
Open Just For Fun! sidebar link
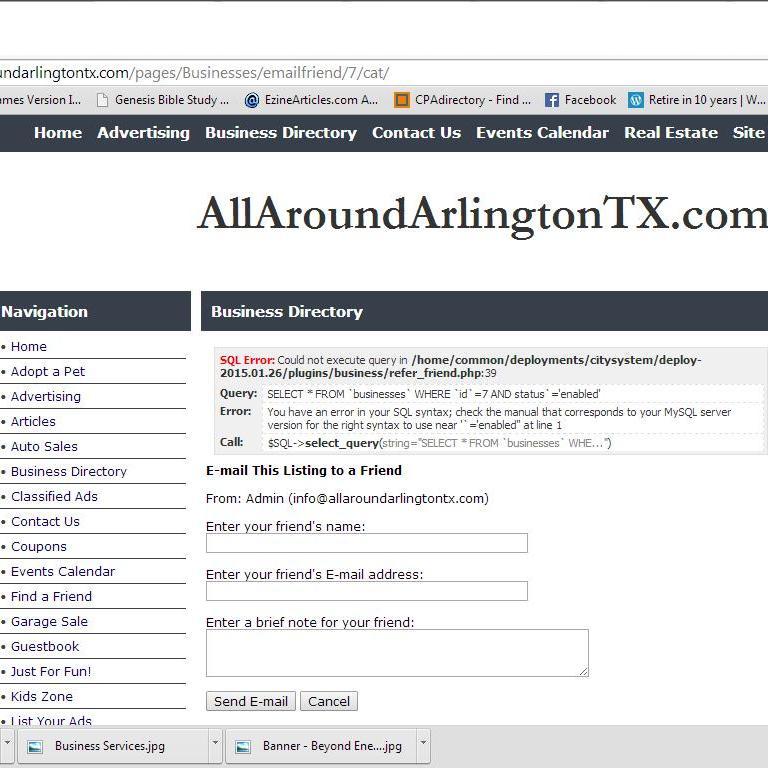pos(51,672)
